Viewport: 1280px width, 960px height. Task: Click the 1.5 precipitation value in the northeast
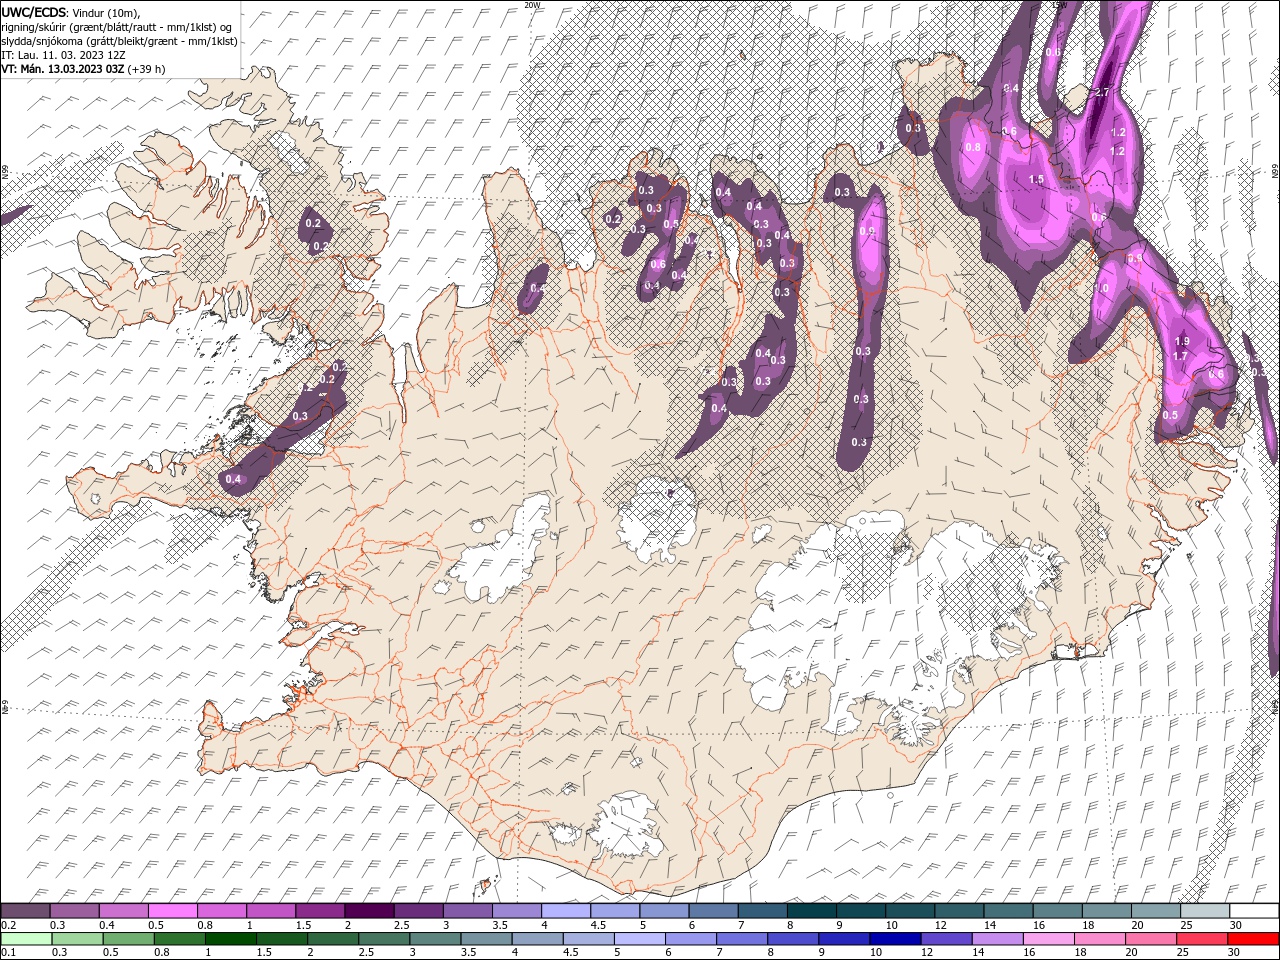pyautogui.click(x=1037, y=180)
